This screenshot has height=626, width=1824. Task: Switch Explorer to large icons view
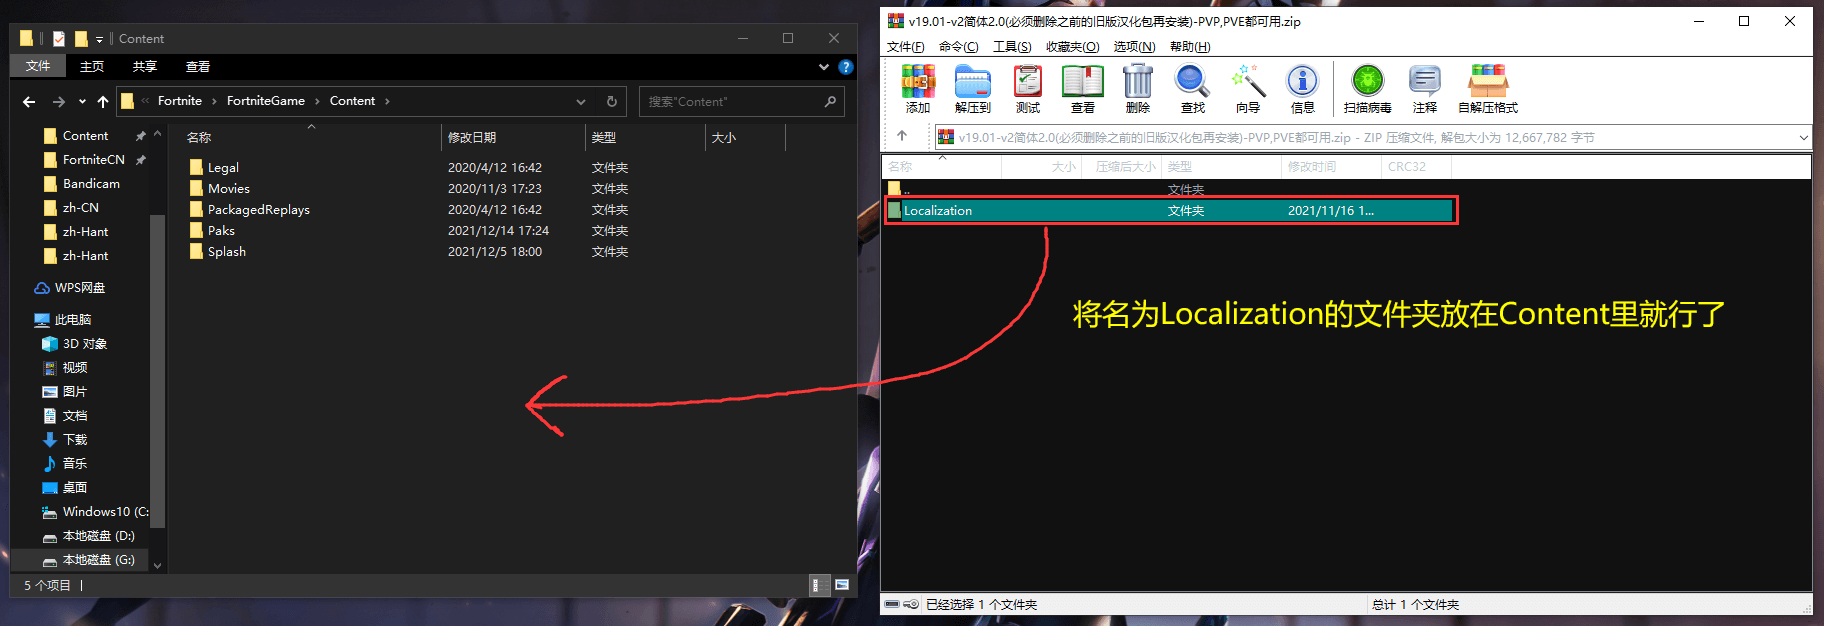(842, 585)
